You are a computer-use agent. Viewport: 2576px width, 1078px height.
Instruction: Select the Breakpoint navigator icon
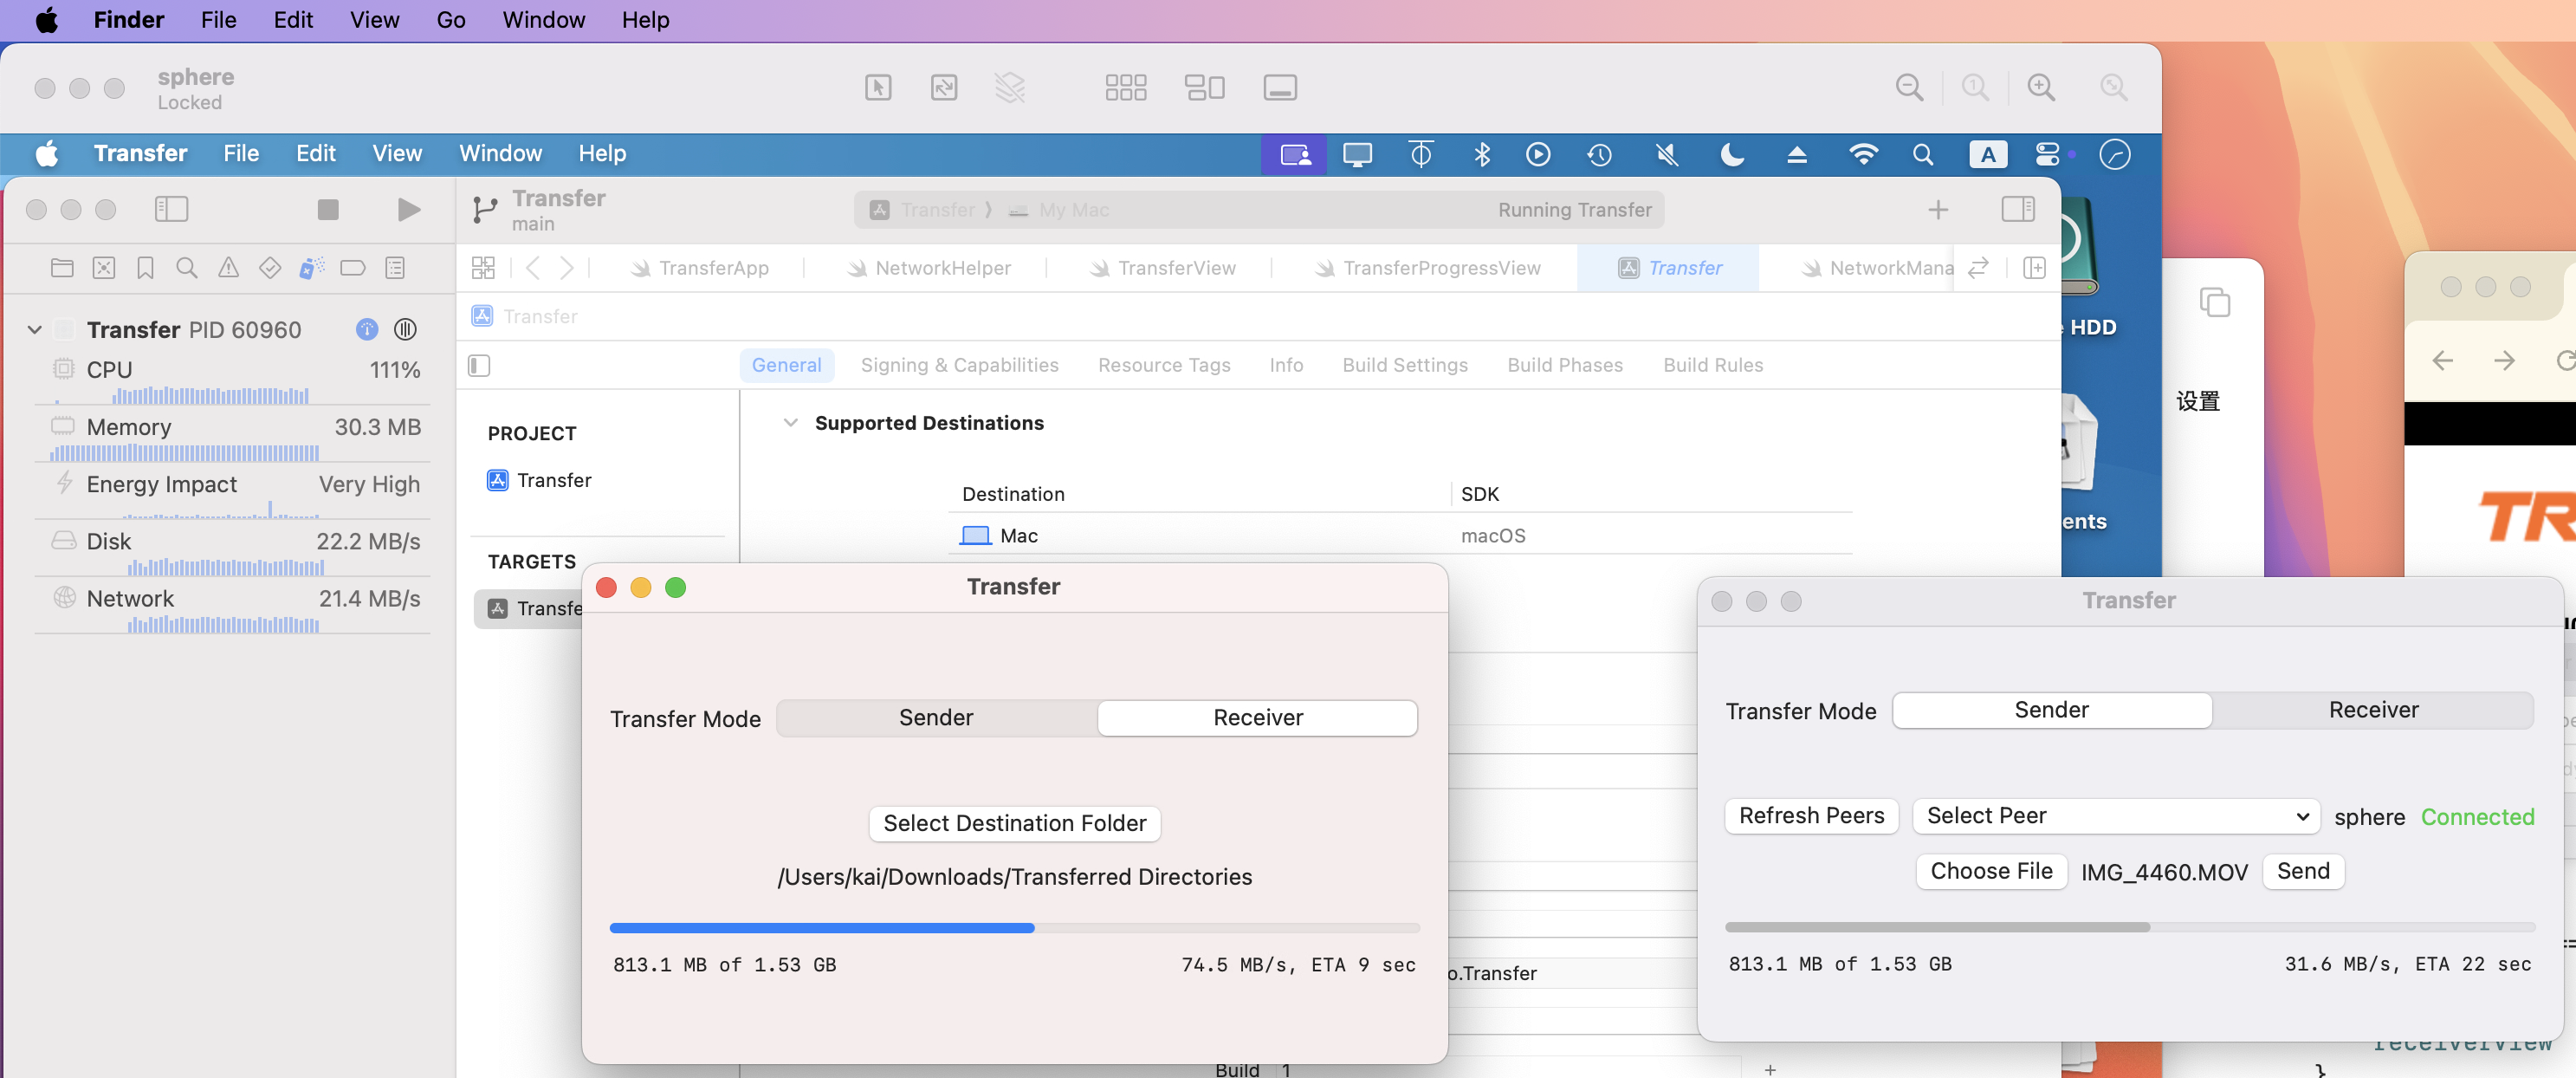tap(352, 268)
